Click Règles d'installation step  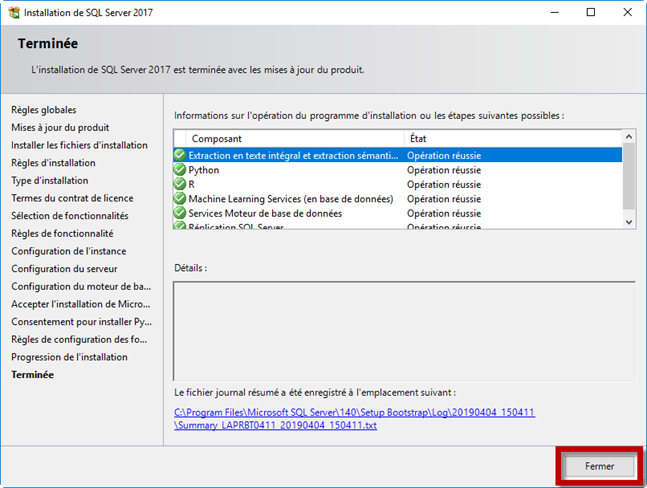(53, 163)
